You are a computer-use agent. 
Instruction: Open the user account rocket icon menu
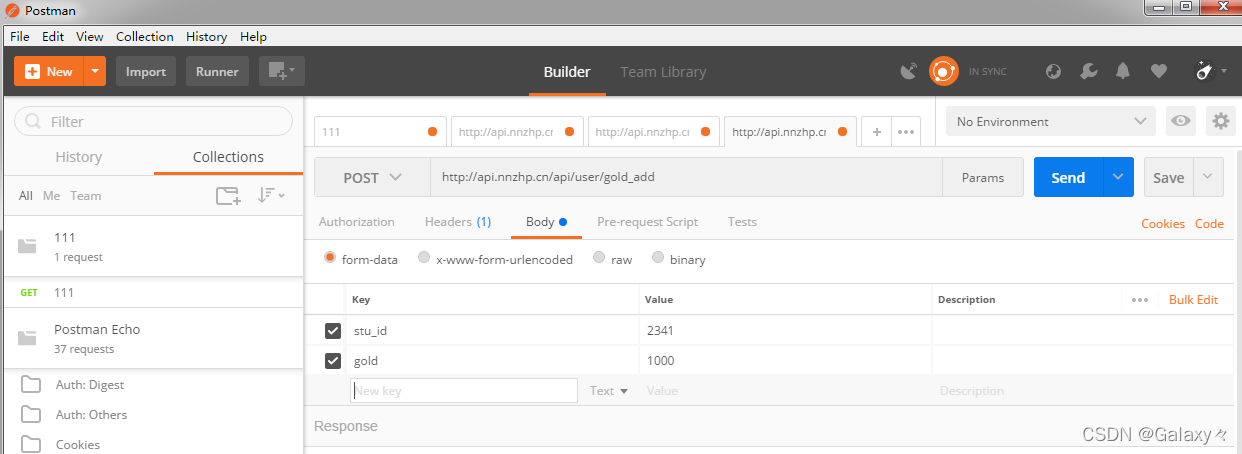[1211, 71]
